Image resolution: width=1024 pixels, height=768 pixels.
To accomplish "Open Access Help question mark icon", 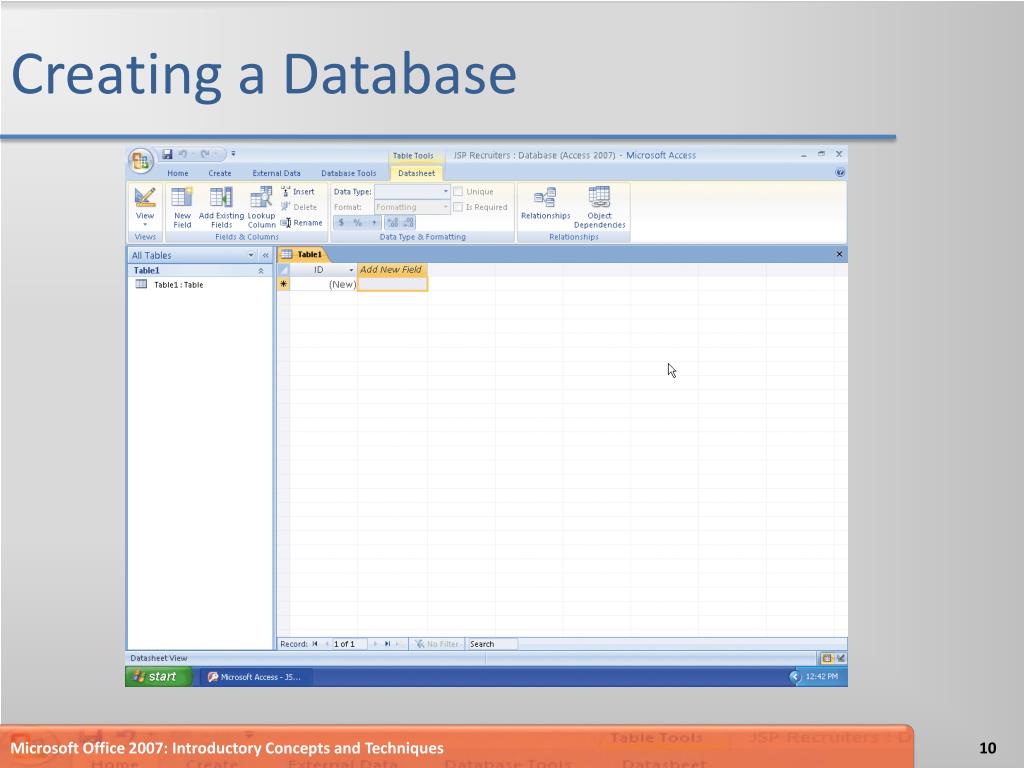I will [x=840, y=172].
